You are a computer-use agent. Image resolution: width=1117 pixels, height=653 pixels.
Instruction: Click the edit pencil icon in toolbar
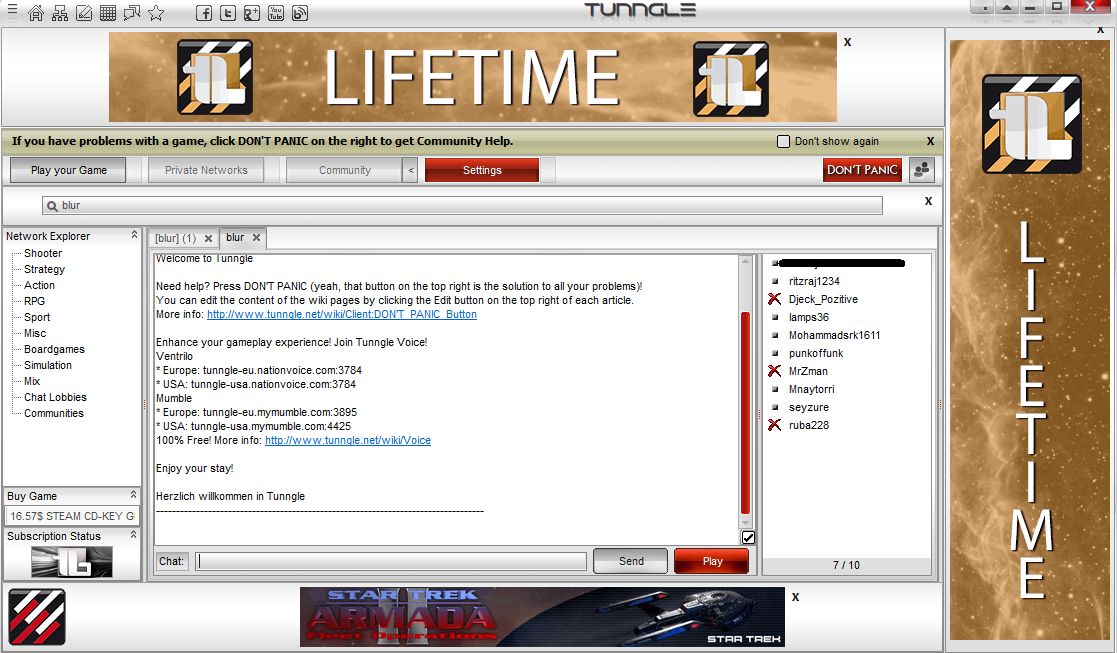pos(84,13)
